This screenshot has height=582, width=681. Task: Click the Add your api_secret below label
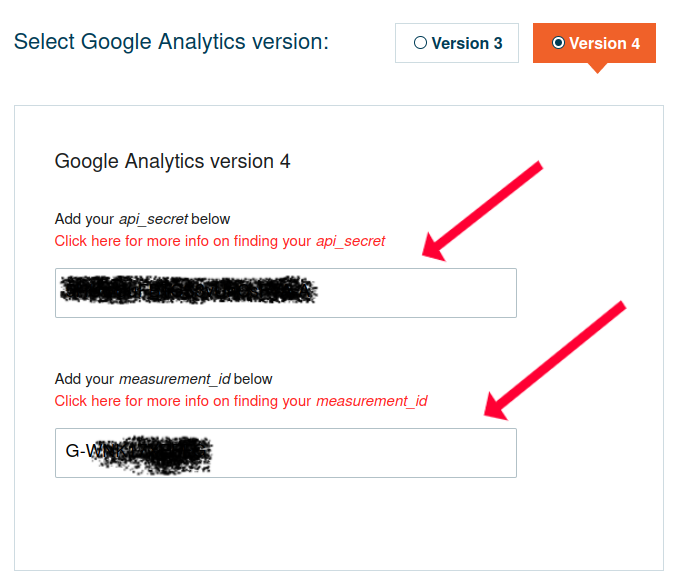click(x=142, y=219)
